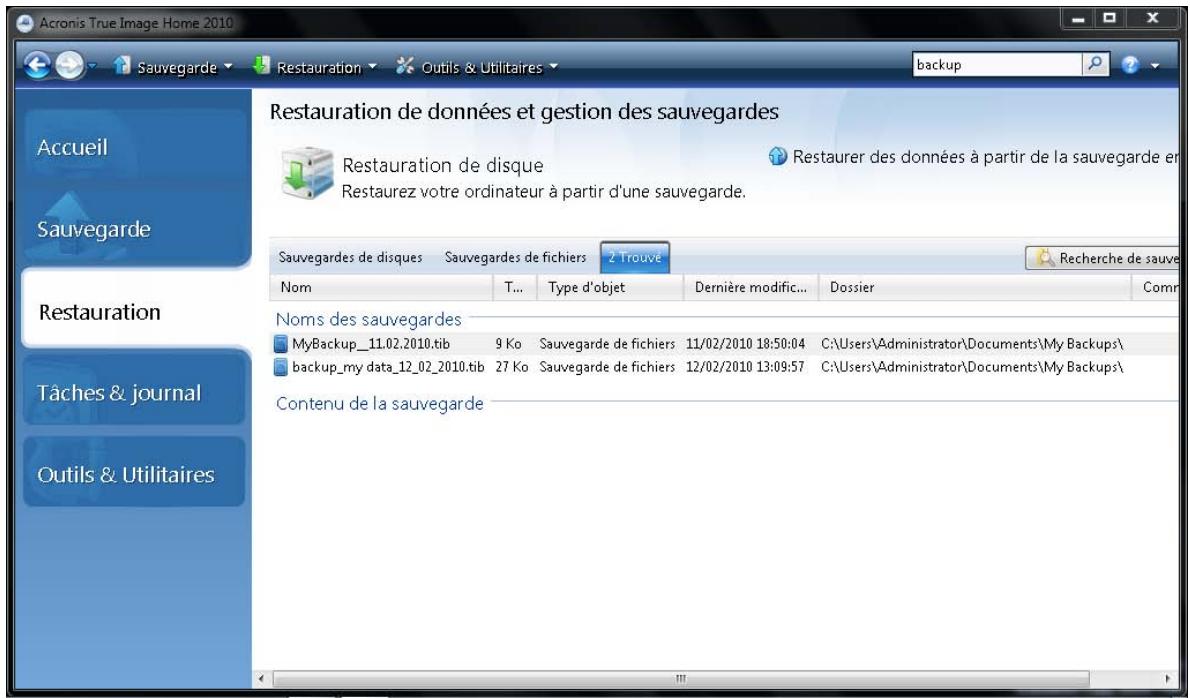Select MyBackup__11.02.2010.tib row
The image size is (1190, 698).
pyautogui.click(x=724, y=344)
